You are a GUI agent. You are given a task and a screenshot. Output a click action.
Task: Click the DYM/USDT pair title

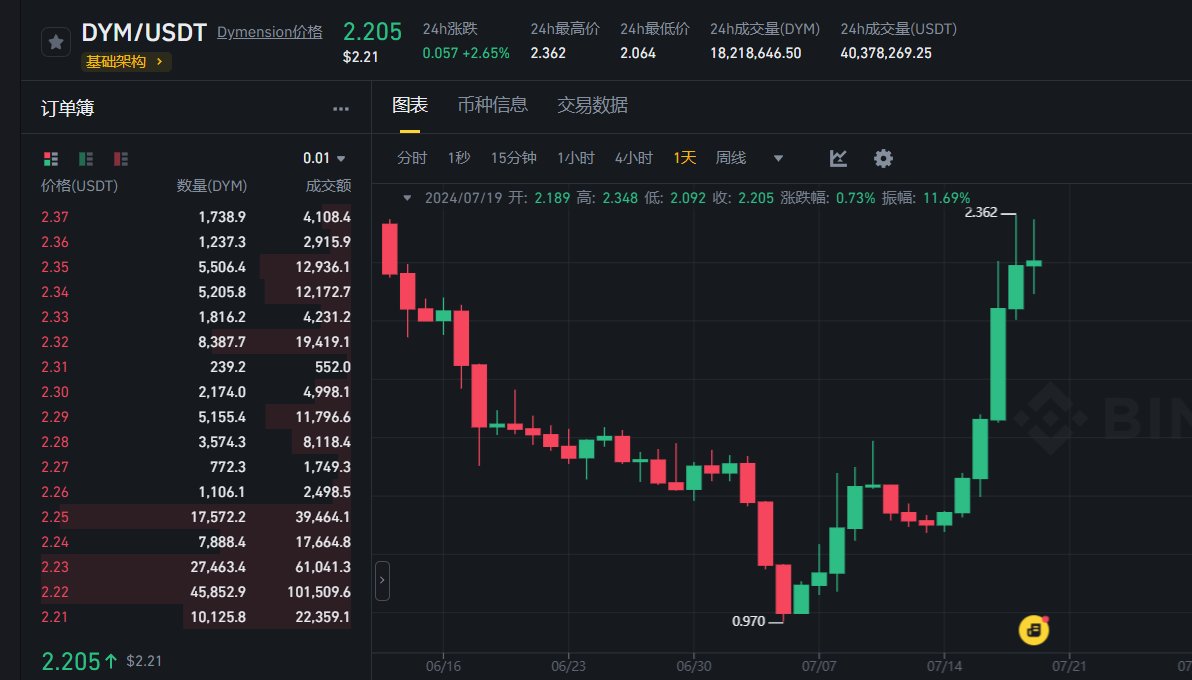click(144, 33)
